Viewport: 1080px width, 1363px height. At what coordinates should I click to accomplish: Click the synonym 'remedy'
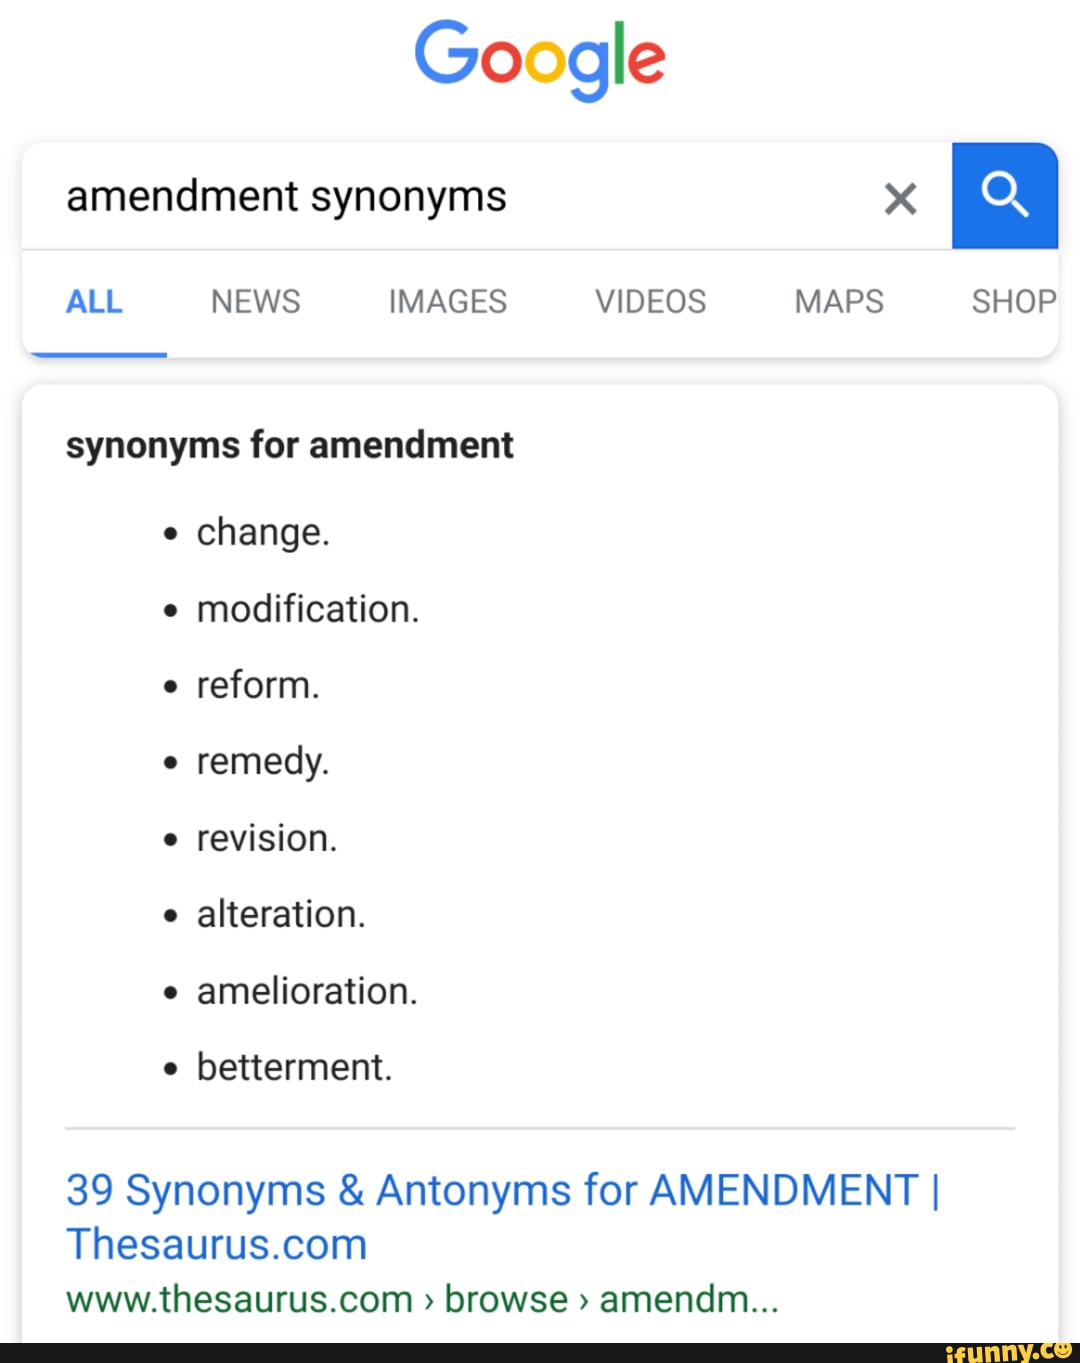(x=262, y=761)
